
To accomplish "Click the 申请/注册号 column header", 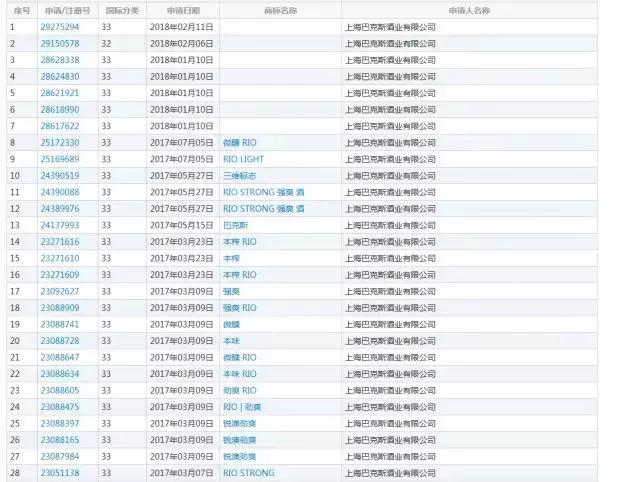I will [67, 11].
